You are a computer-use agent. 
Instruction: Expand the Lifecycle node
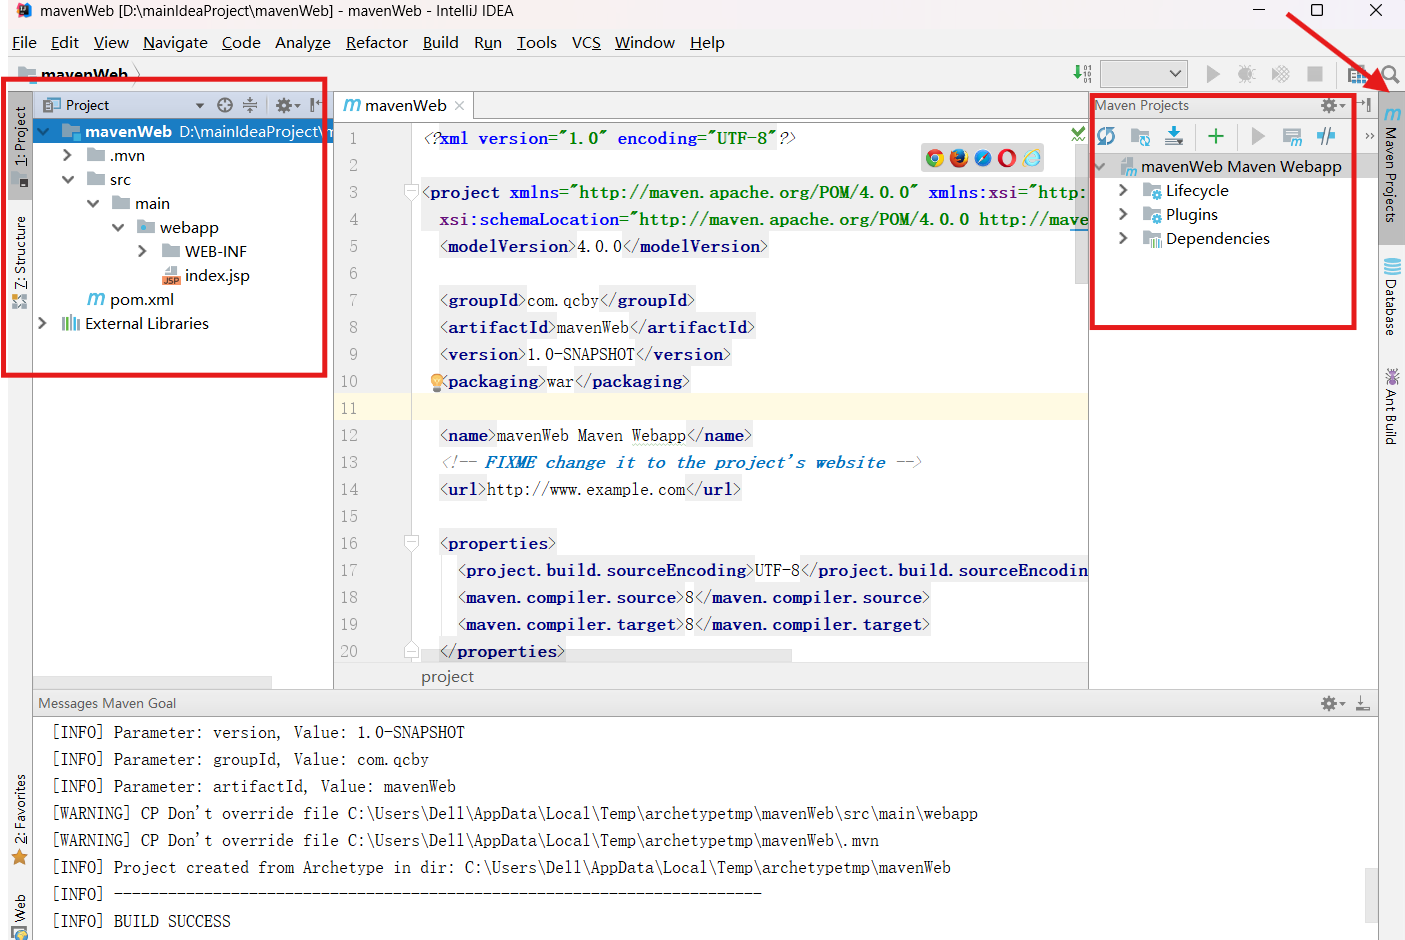pos(1123,190)
